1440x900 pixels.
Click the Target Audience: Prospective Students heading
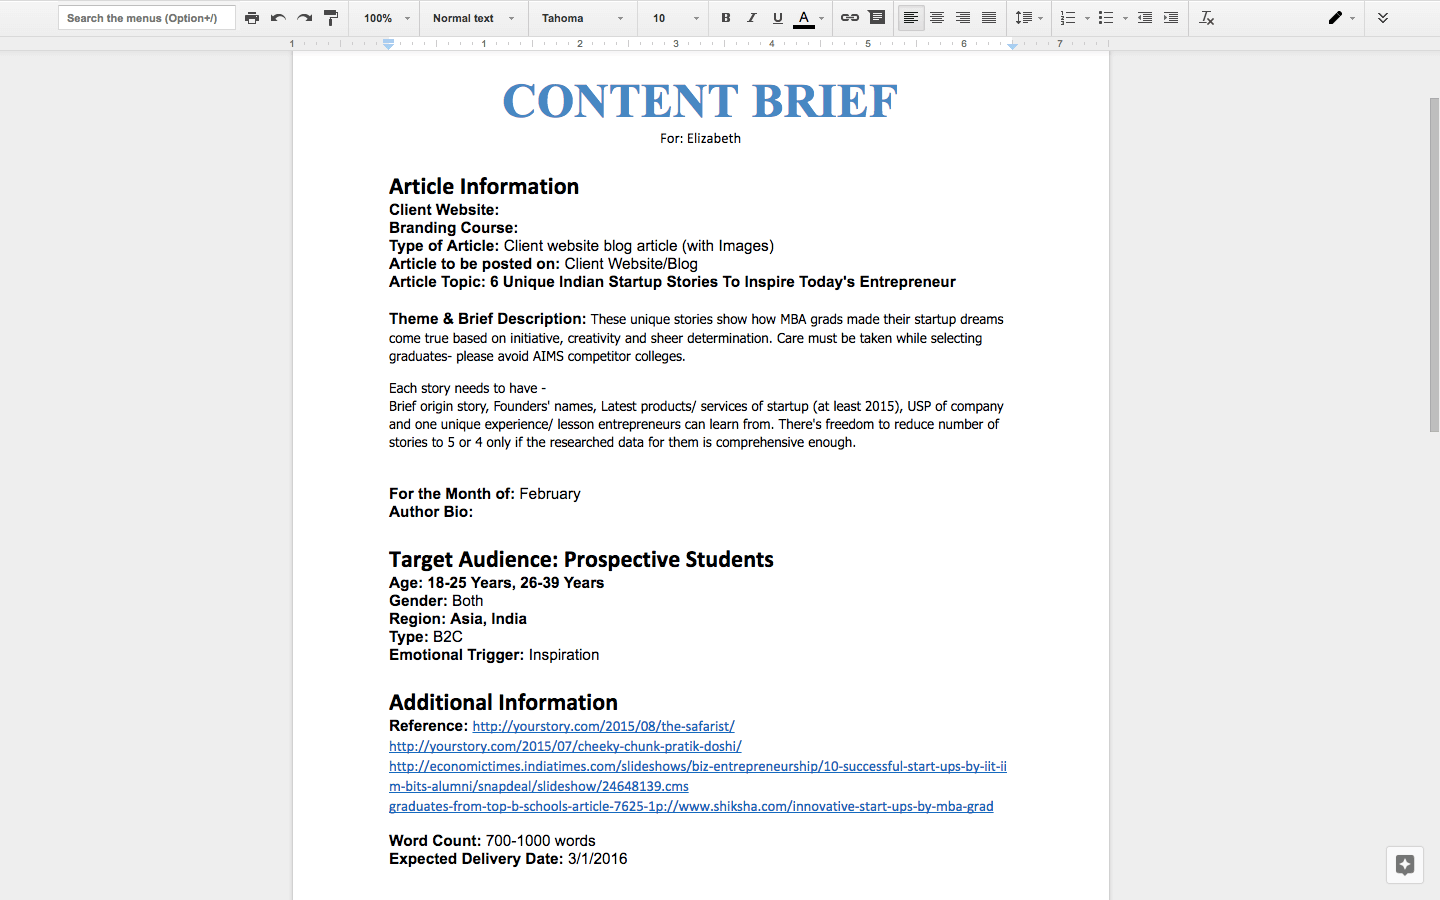581,560
